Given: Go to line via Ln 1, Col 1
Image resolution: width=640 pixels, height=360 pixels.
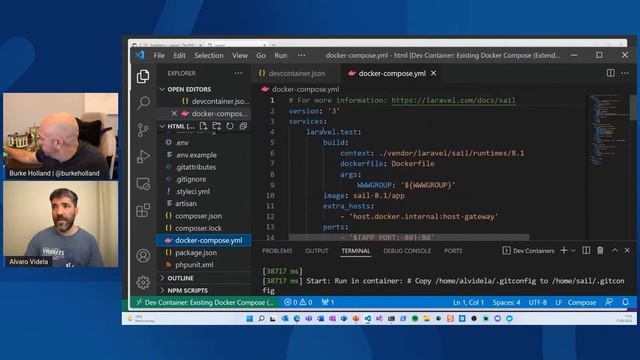Looking at the screenshot, I should click(x=468, y=302).
